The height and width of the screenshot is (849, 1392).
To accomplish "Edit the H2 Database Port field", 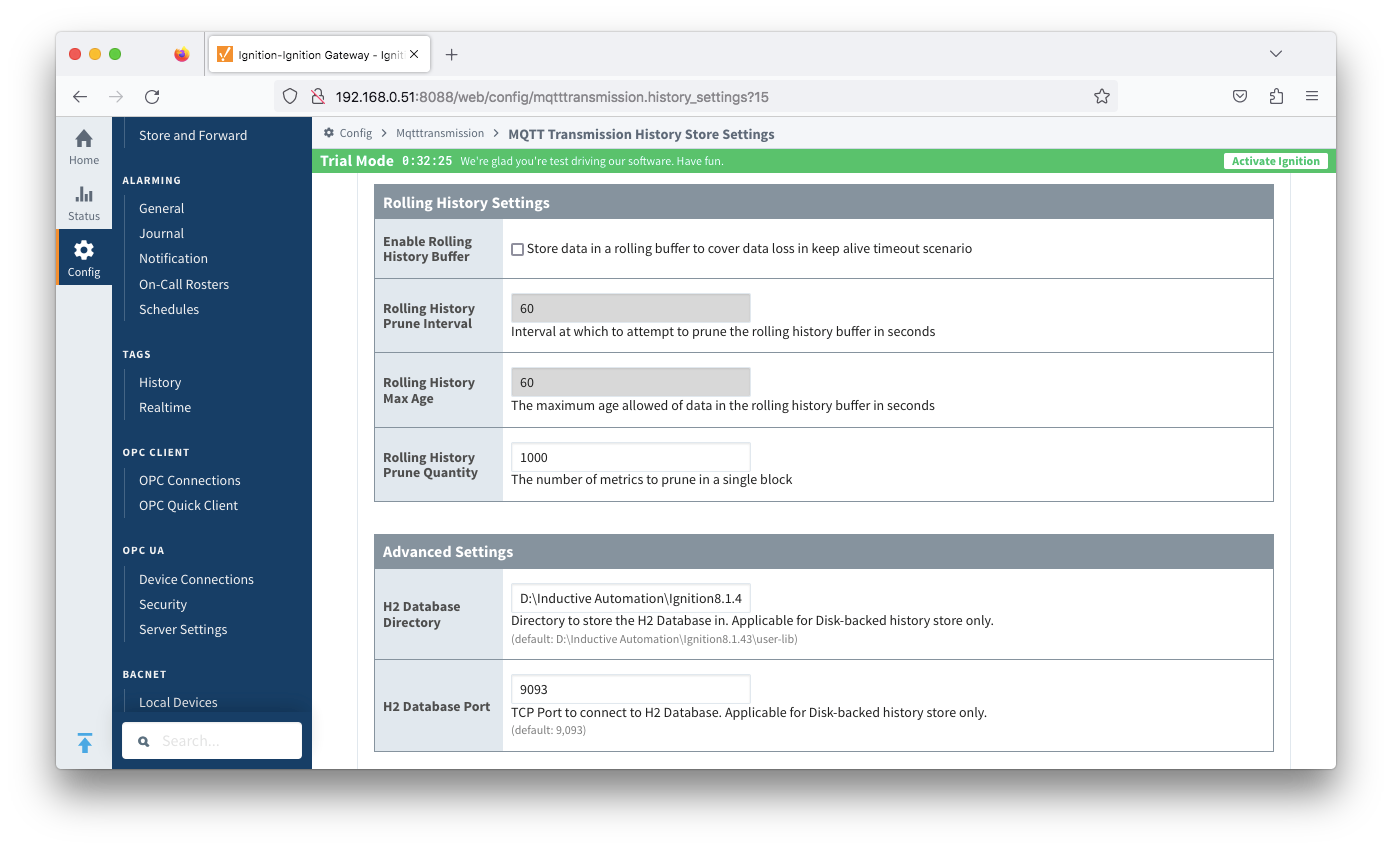I will click(631, 689).
